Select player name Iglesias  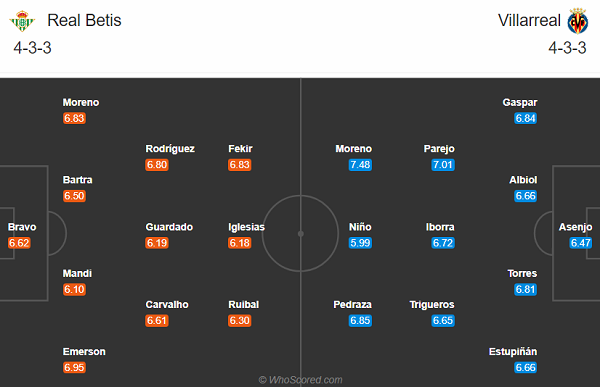point(246,227)
